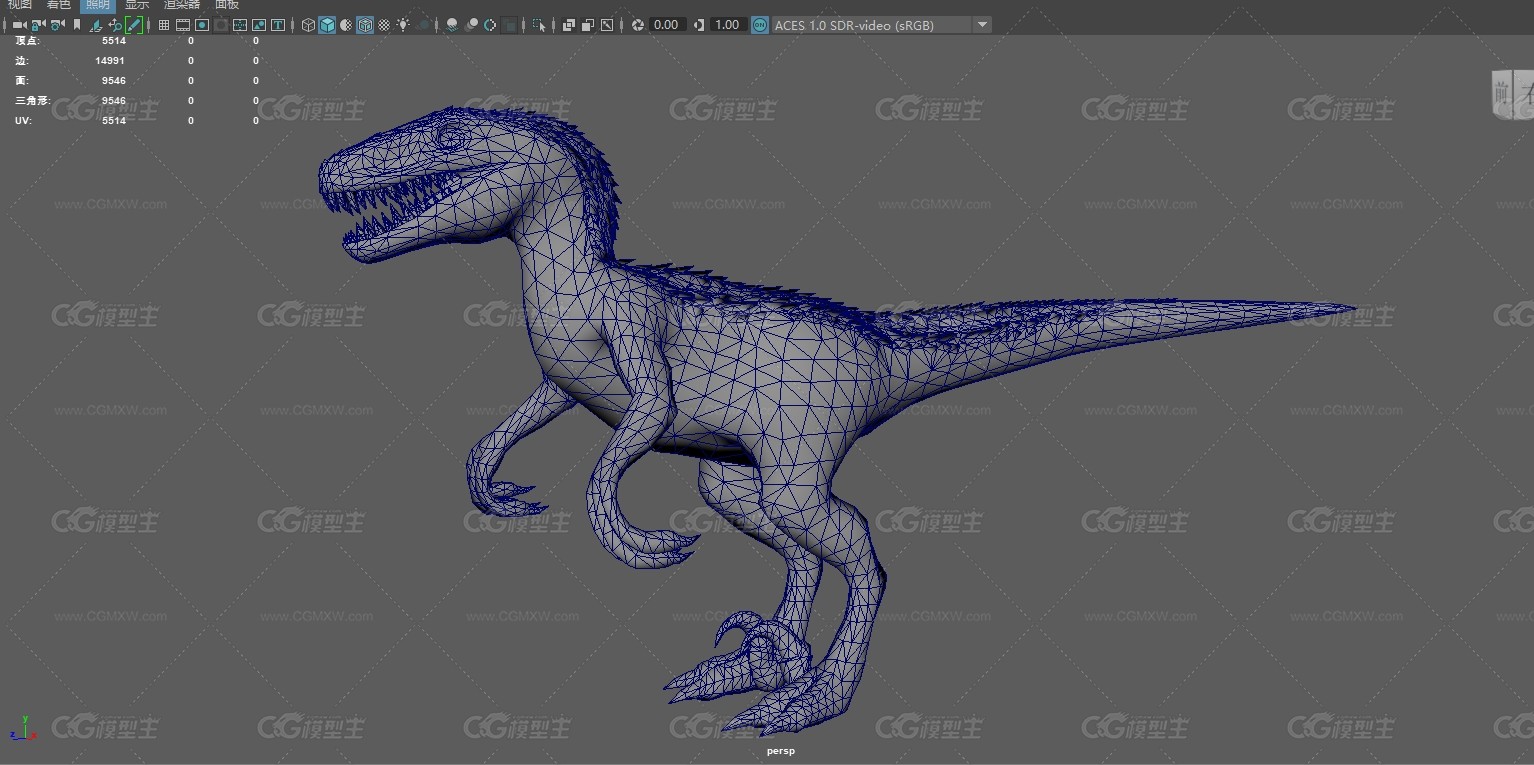Click the Safe Title icon
Image resolution: width=1534 pixels, height=765 pixels.
[278, 25]
